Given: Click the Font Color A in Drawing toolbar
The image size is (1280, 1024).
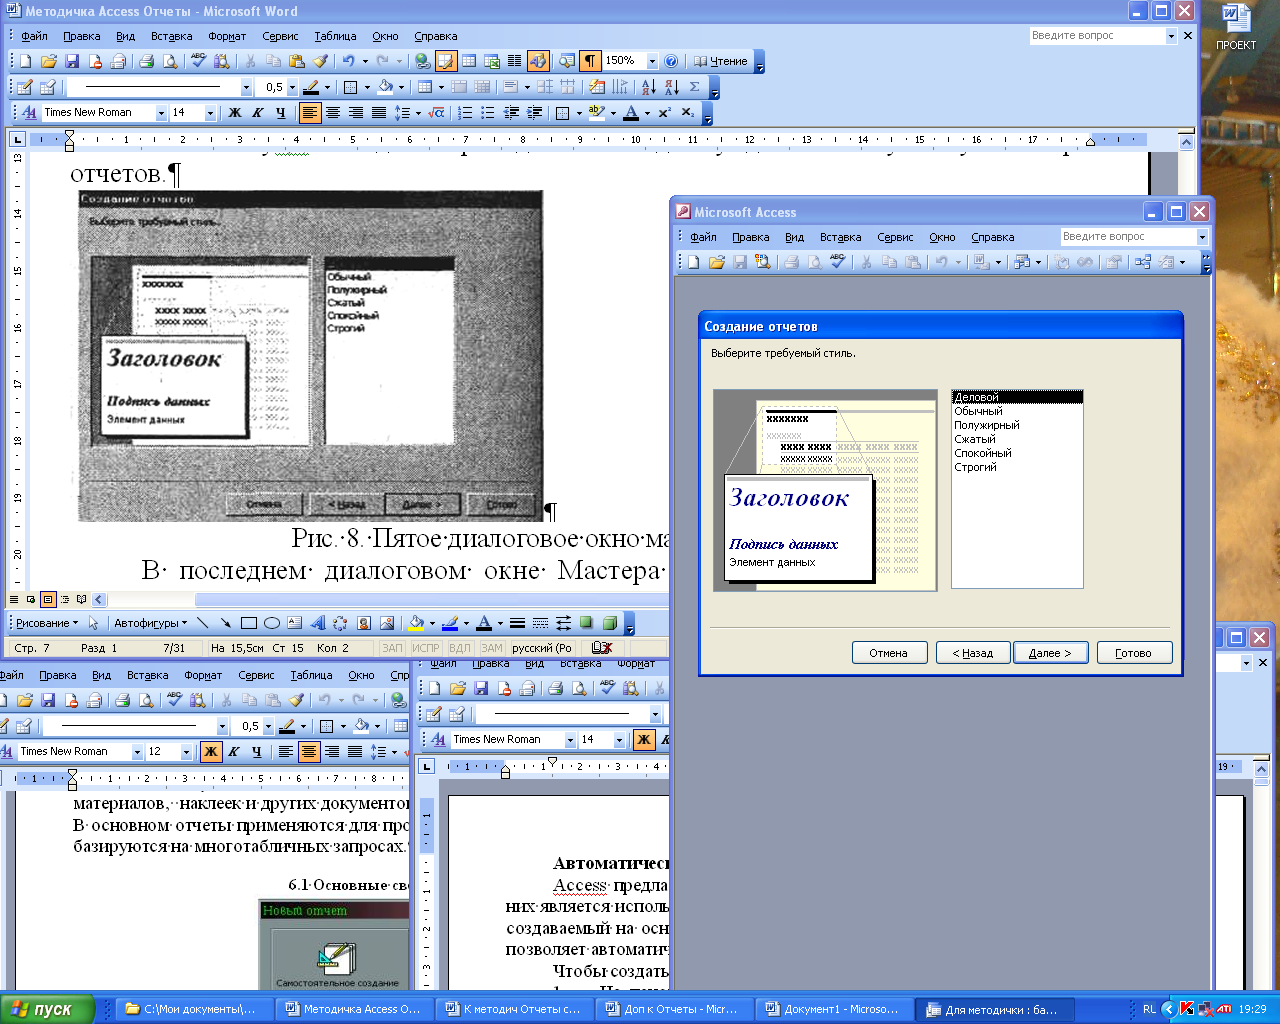Looking at the screenshot, I should pos(484,623).
